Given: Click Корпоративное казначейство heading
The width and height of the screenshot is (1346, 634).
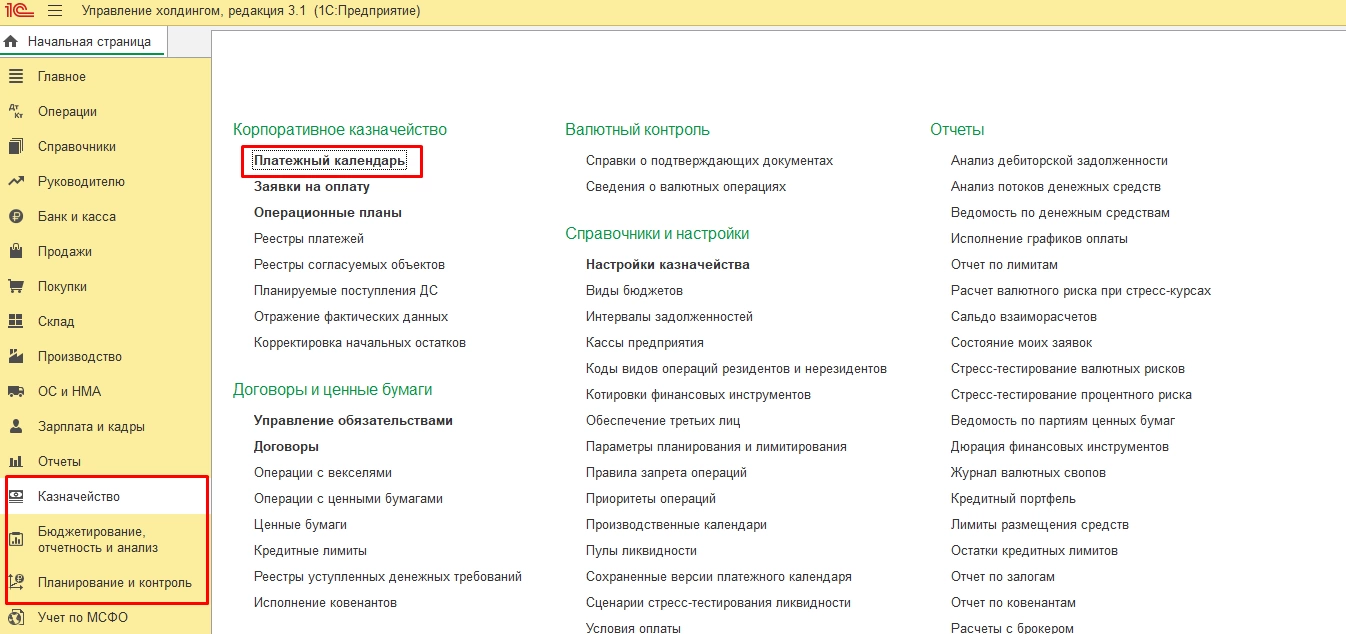Looking at the screenshot, I should [340, 130].
